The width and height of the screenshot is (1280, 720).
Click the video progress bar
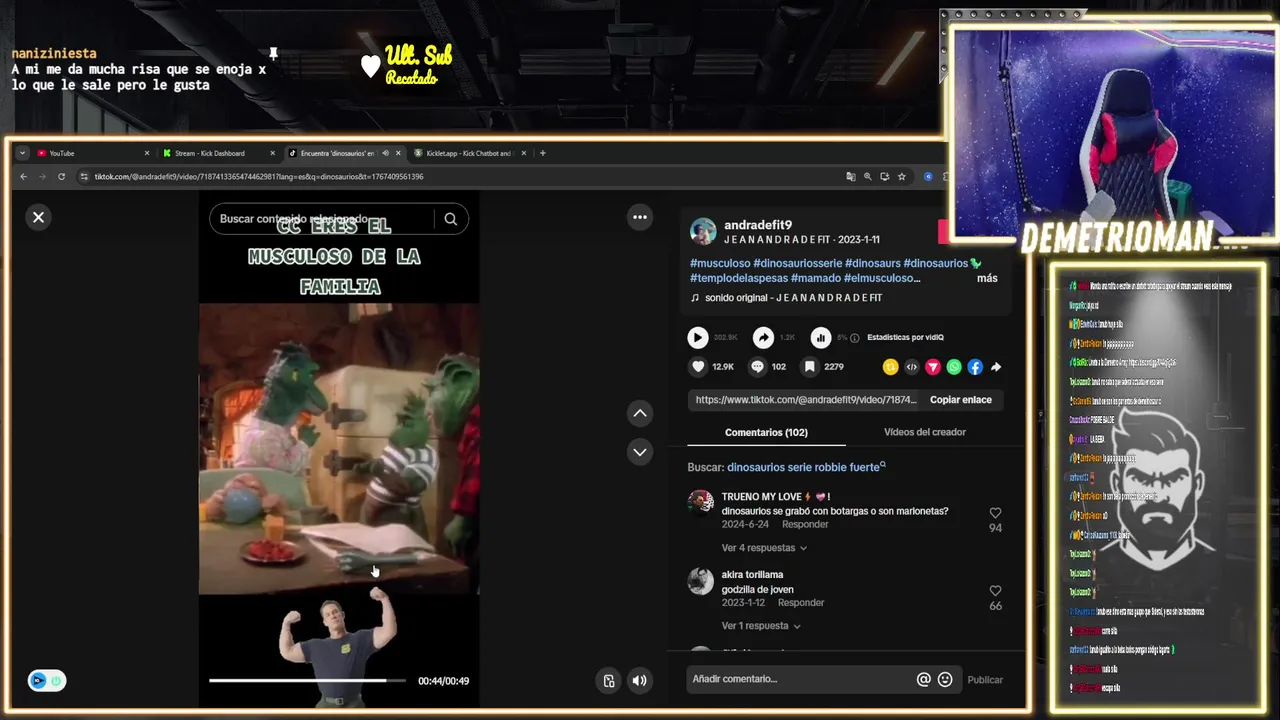coord(307,681)
